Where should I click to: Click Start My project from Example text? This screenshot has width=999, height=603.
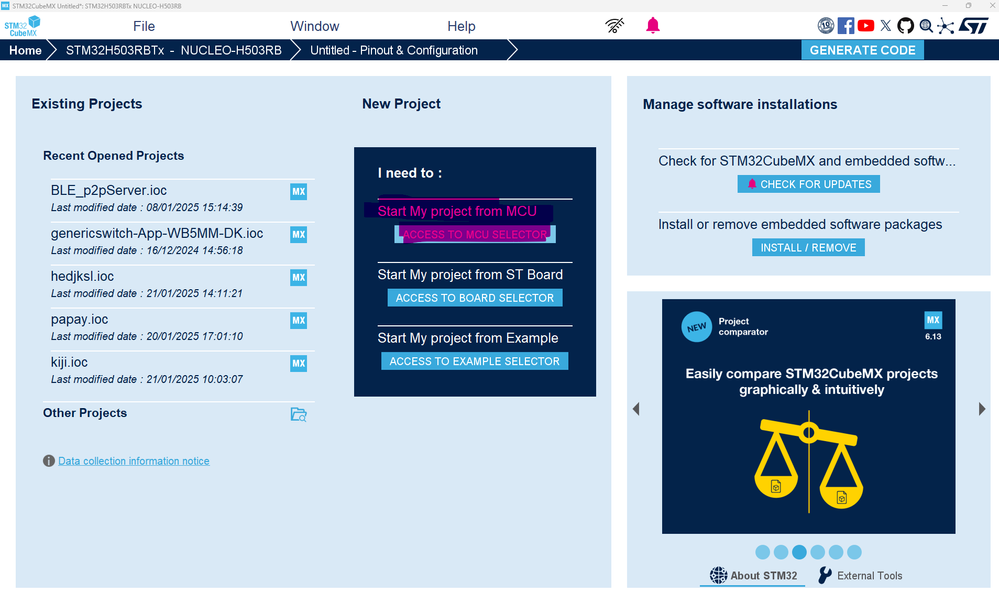(x=468, y=338)
